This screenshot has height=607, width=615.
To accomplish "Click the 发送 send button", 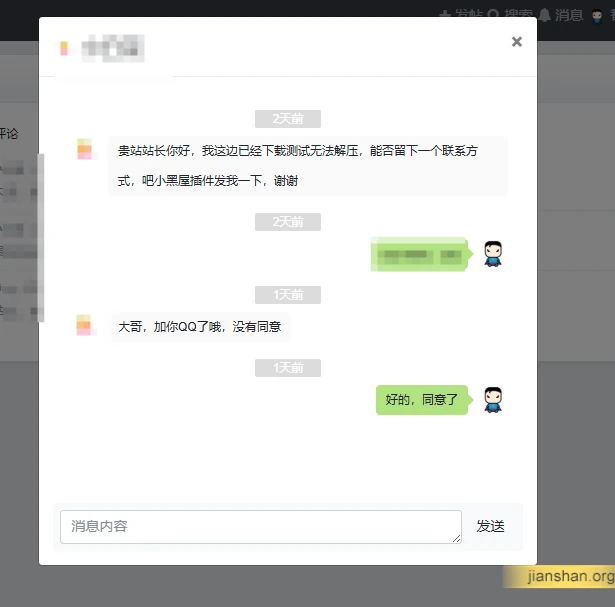I will [x=490, y=526].
